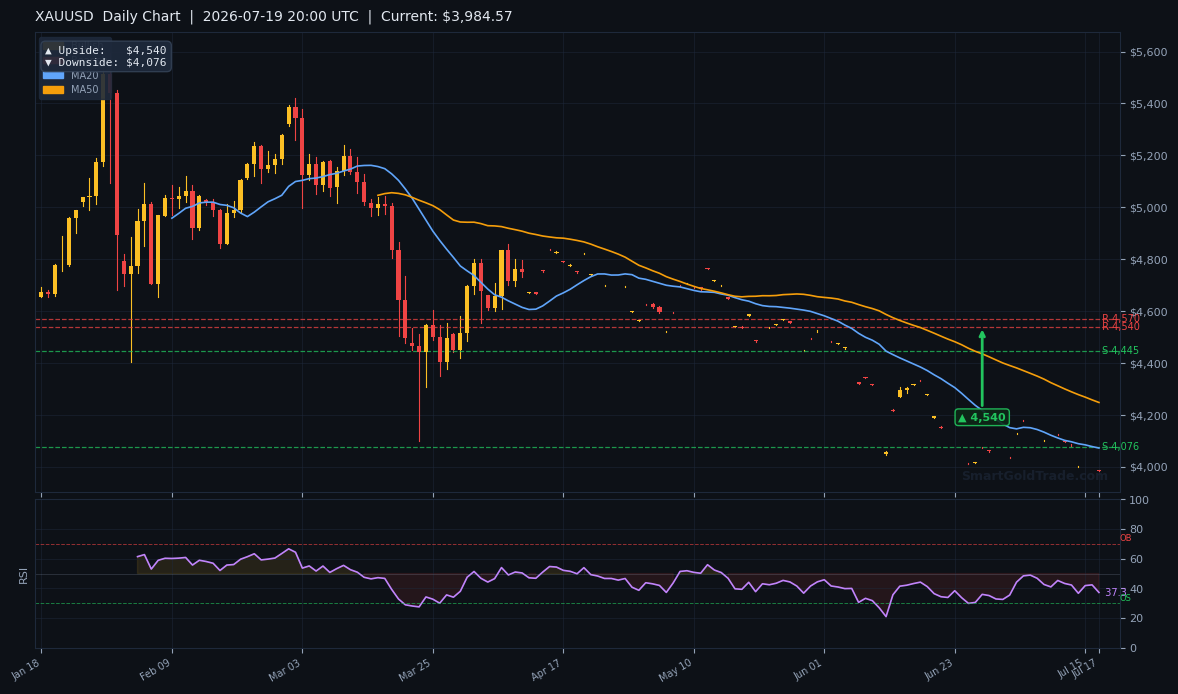Image resolution: width=1178 pixels, height=694 pixels.
Task: Click the green upside target arrow on the chart
Action: tap(982, 368)
